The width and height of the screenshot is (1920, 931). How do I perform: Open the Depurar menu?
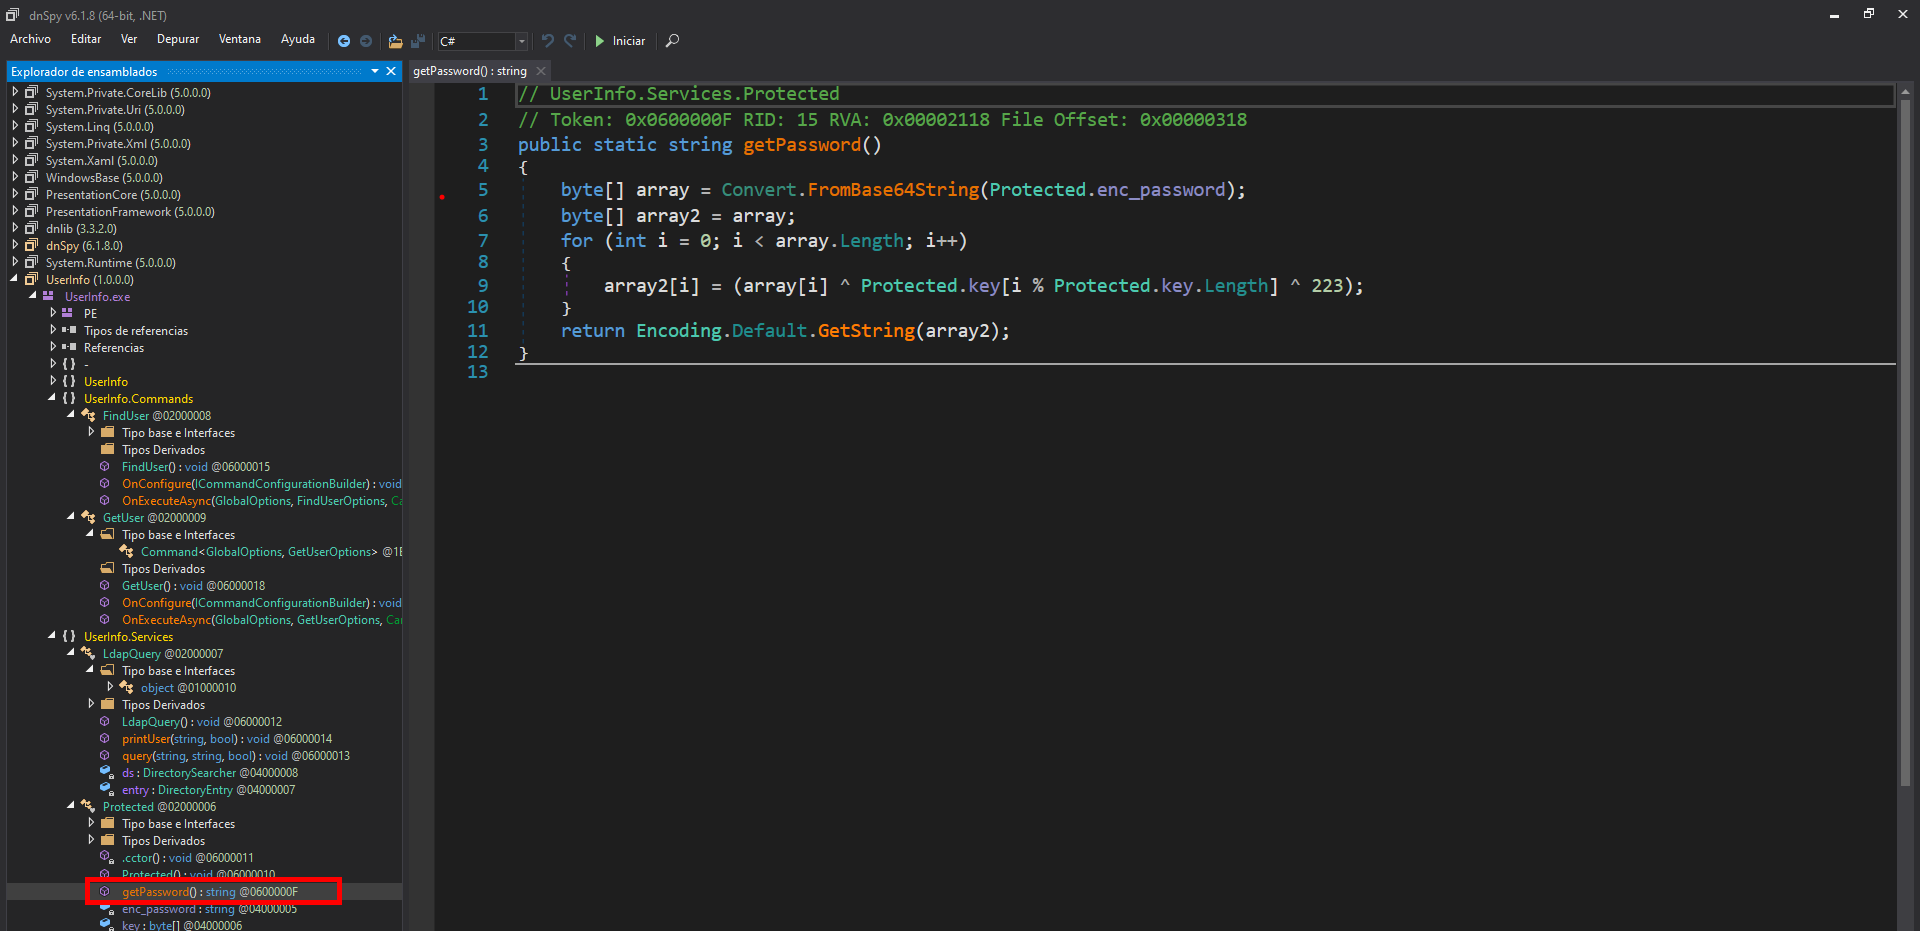coord(177,39)
